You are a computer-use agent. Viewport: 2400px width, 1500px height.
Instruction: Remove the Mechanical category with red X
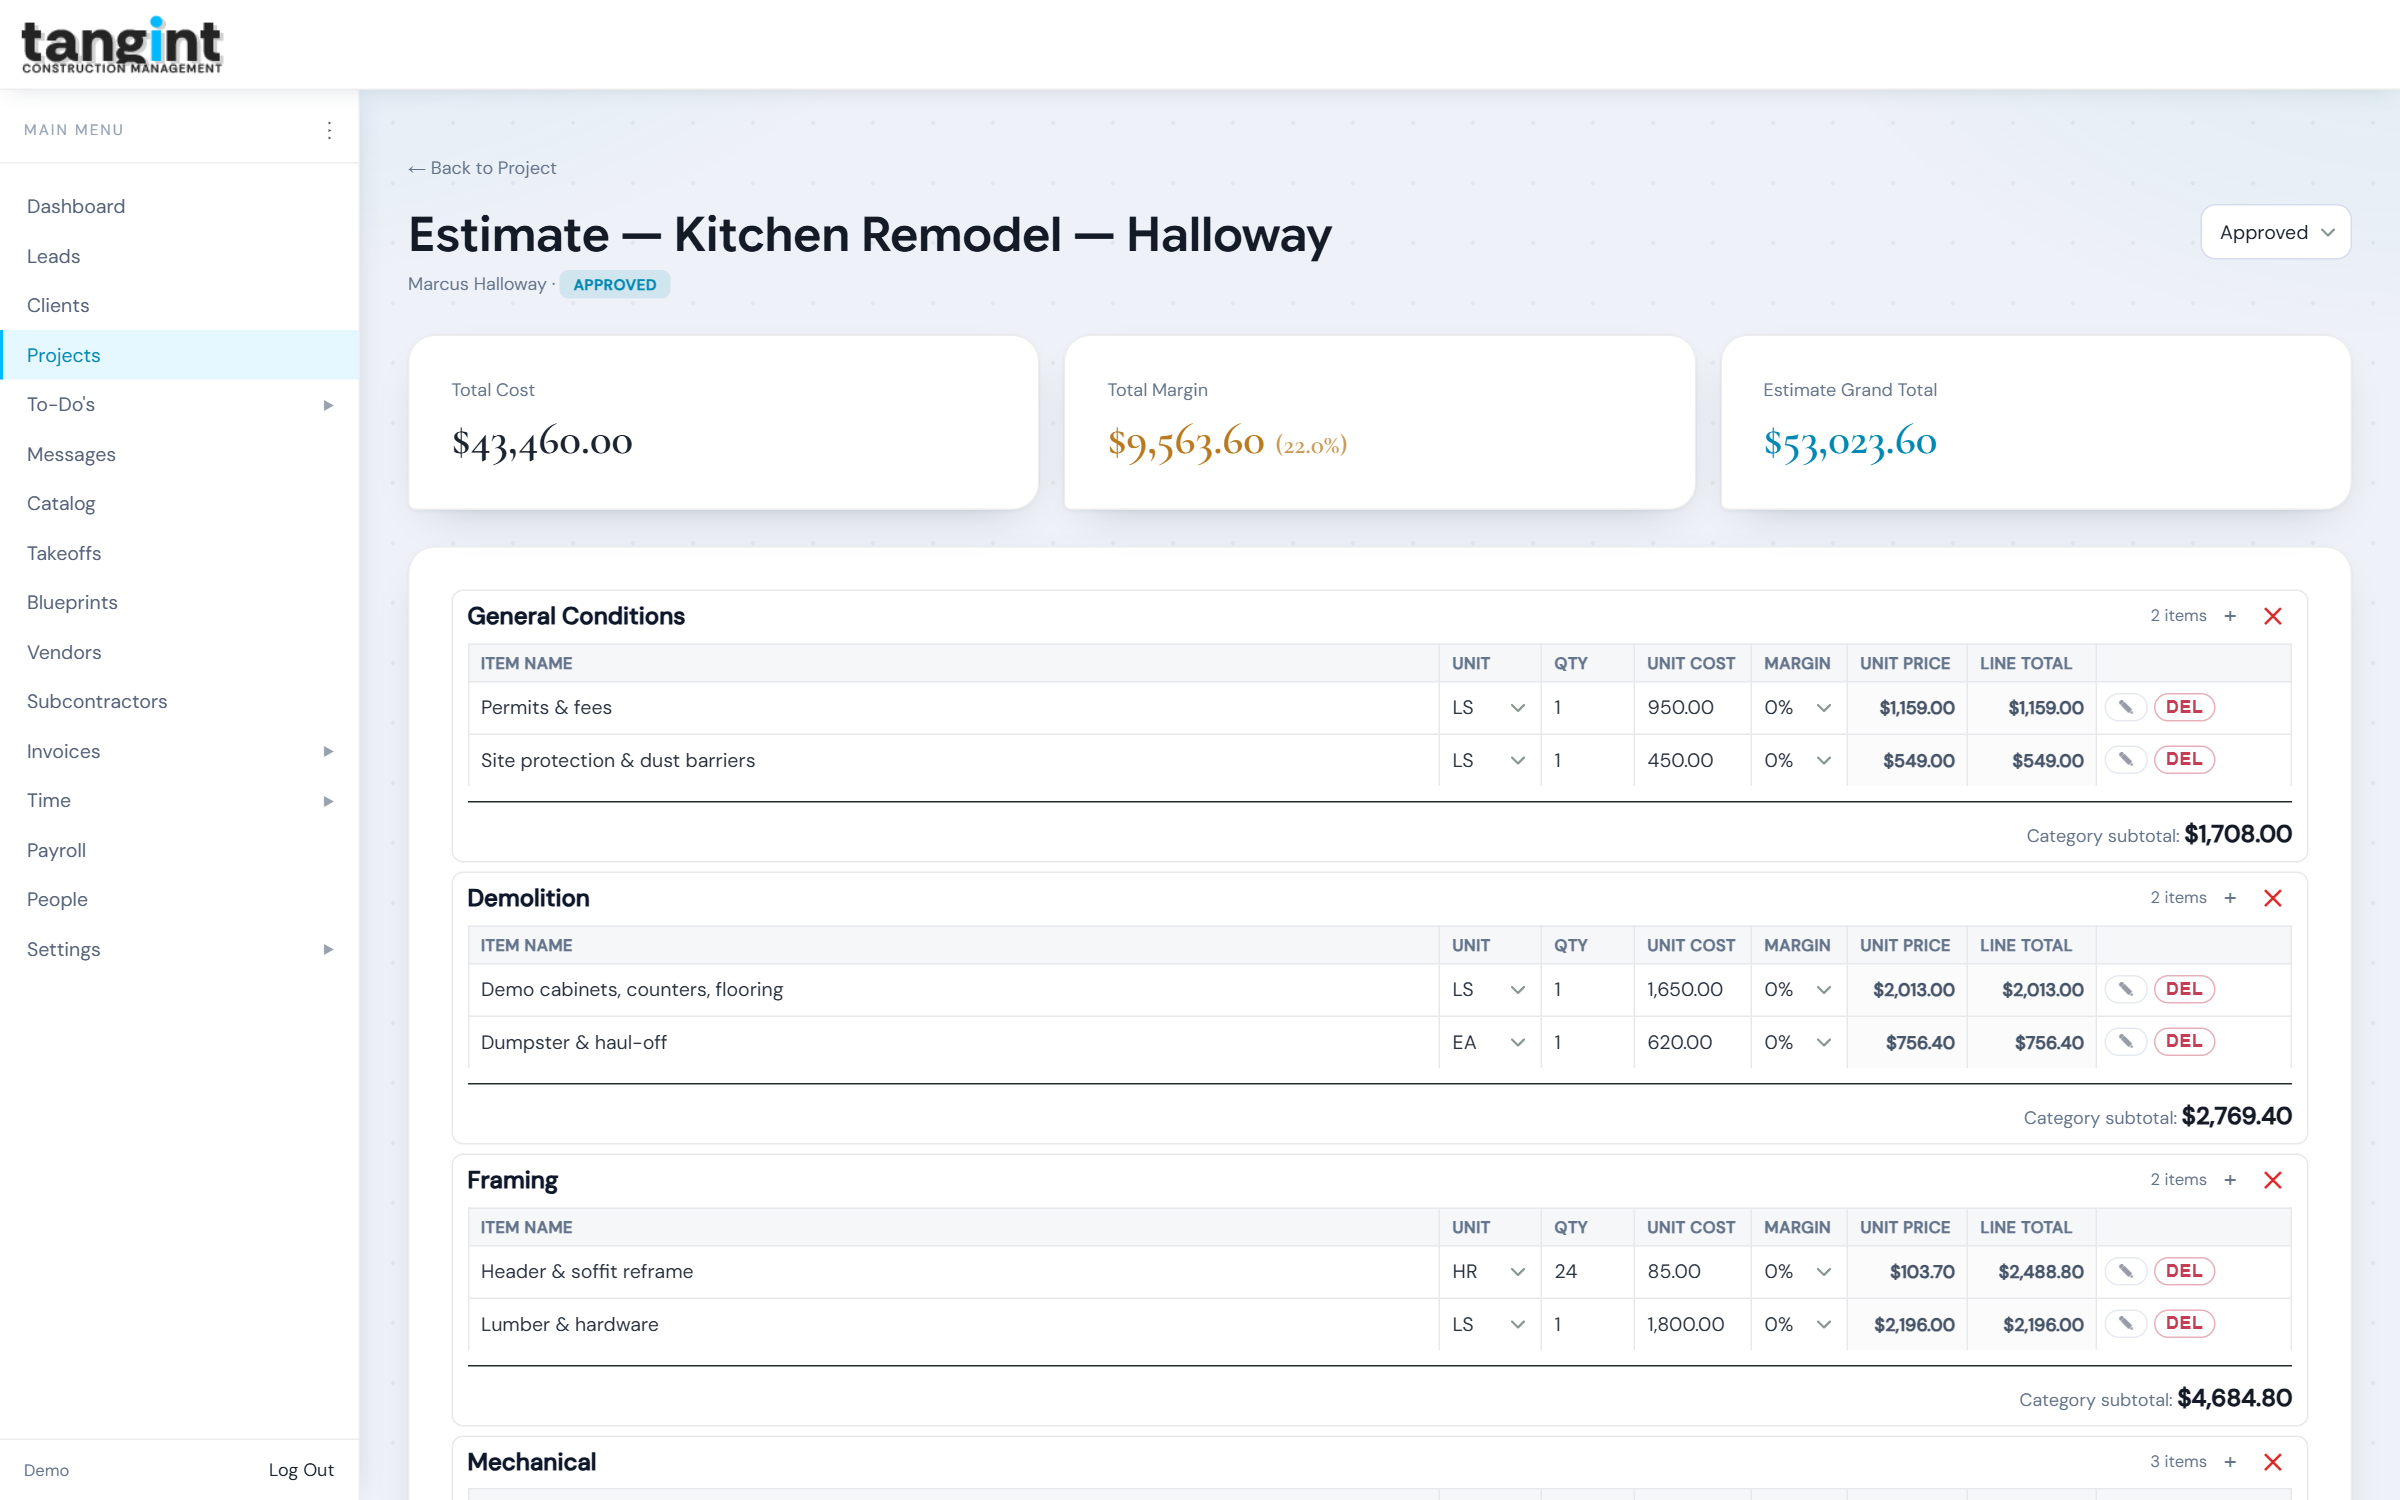point(2273,1462)
